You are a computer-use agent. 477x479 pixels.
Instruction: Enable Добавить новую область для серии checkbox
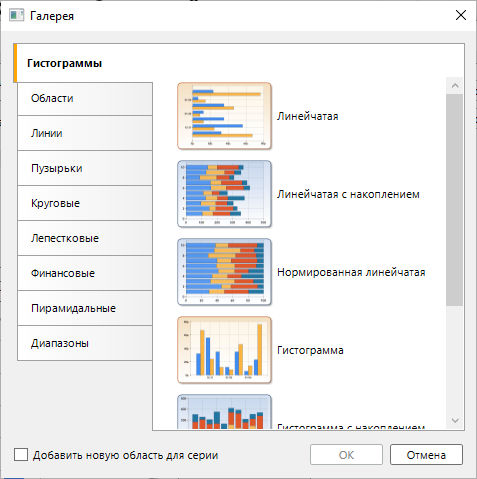click(x=21, y=455)
